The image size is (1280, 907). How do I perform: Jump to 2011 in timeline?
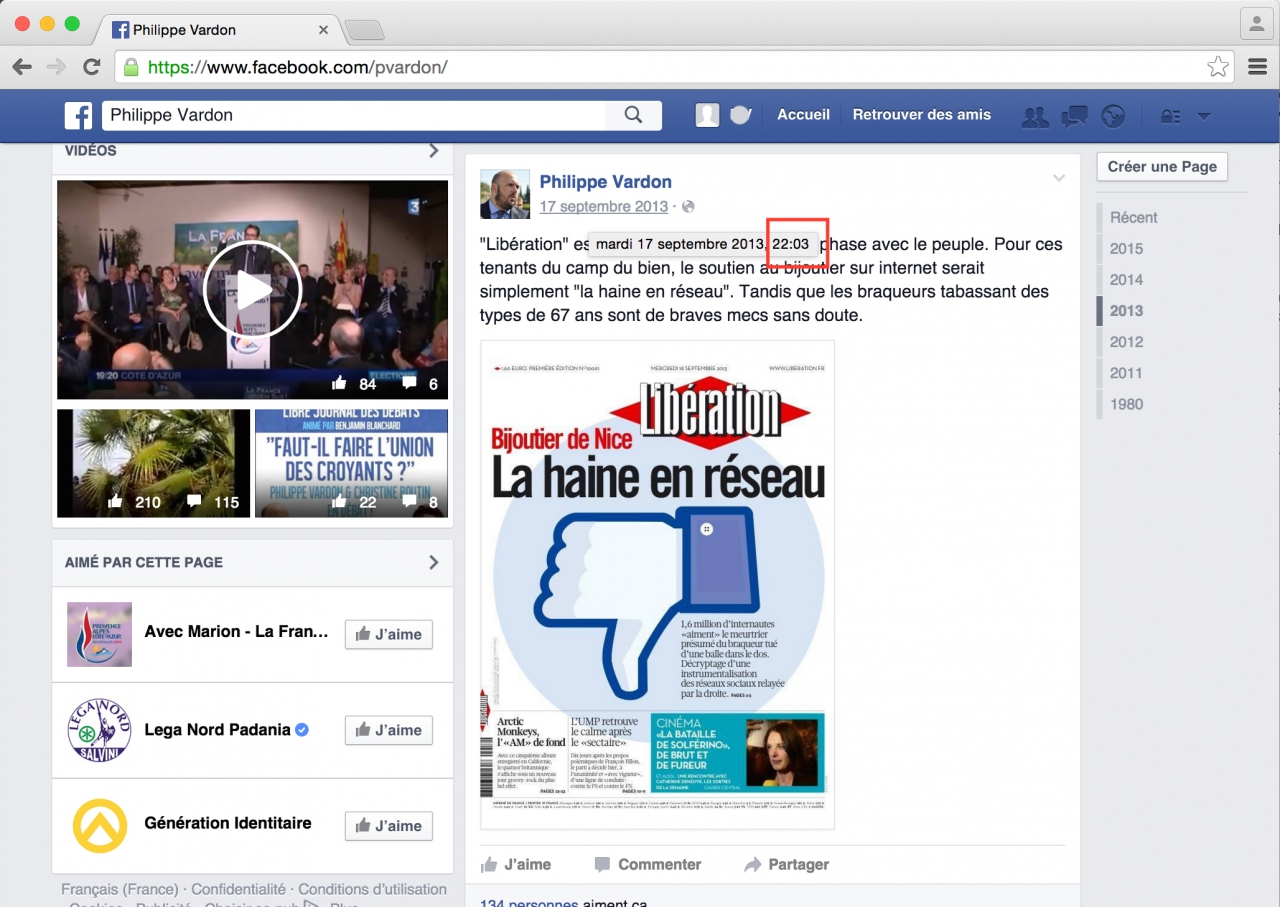[x=1126, y=373]
